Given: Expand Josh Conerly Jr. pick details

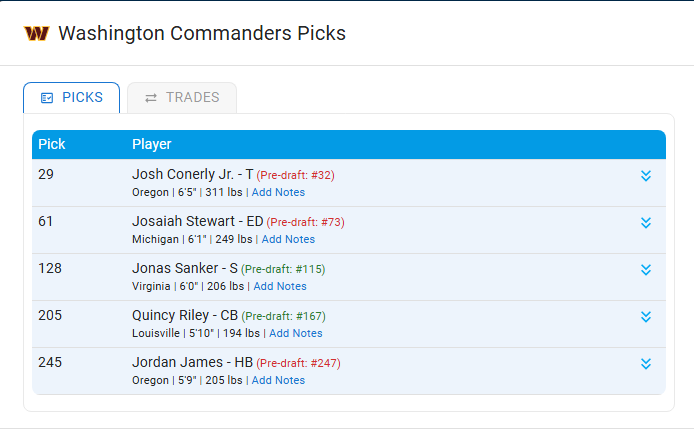Looking at the screenshot, I should [646, 176].
